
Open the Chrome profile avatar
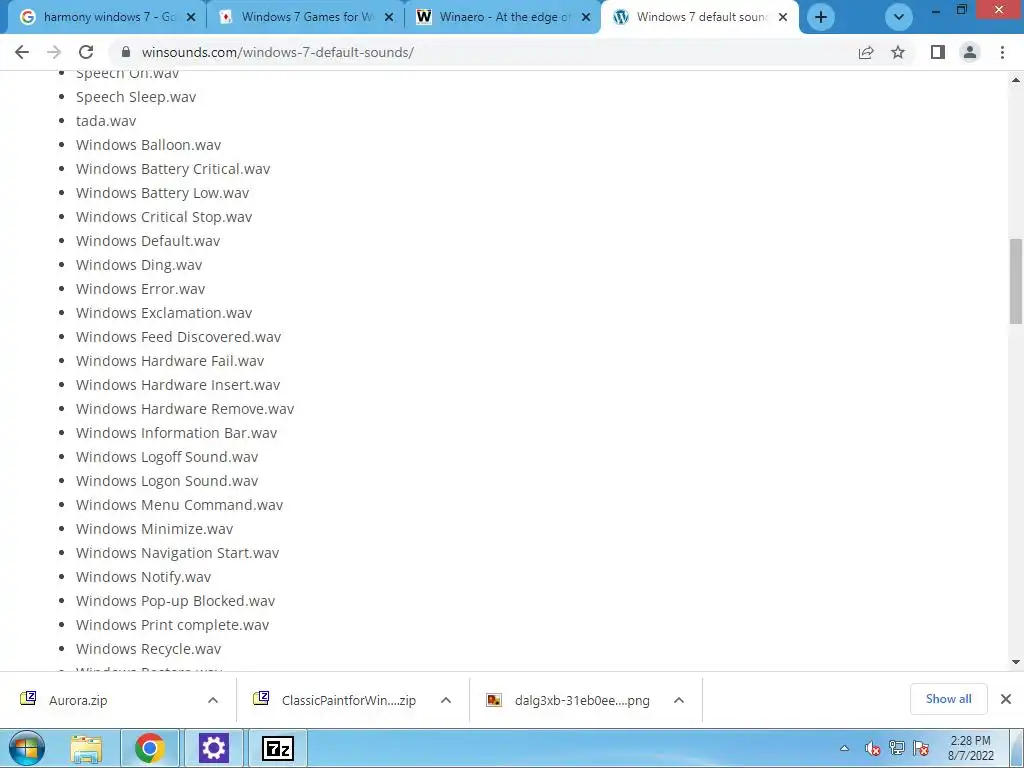tap(970, 52)
